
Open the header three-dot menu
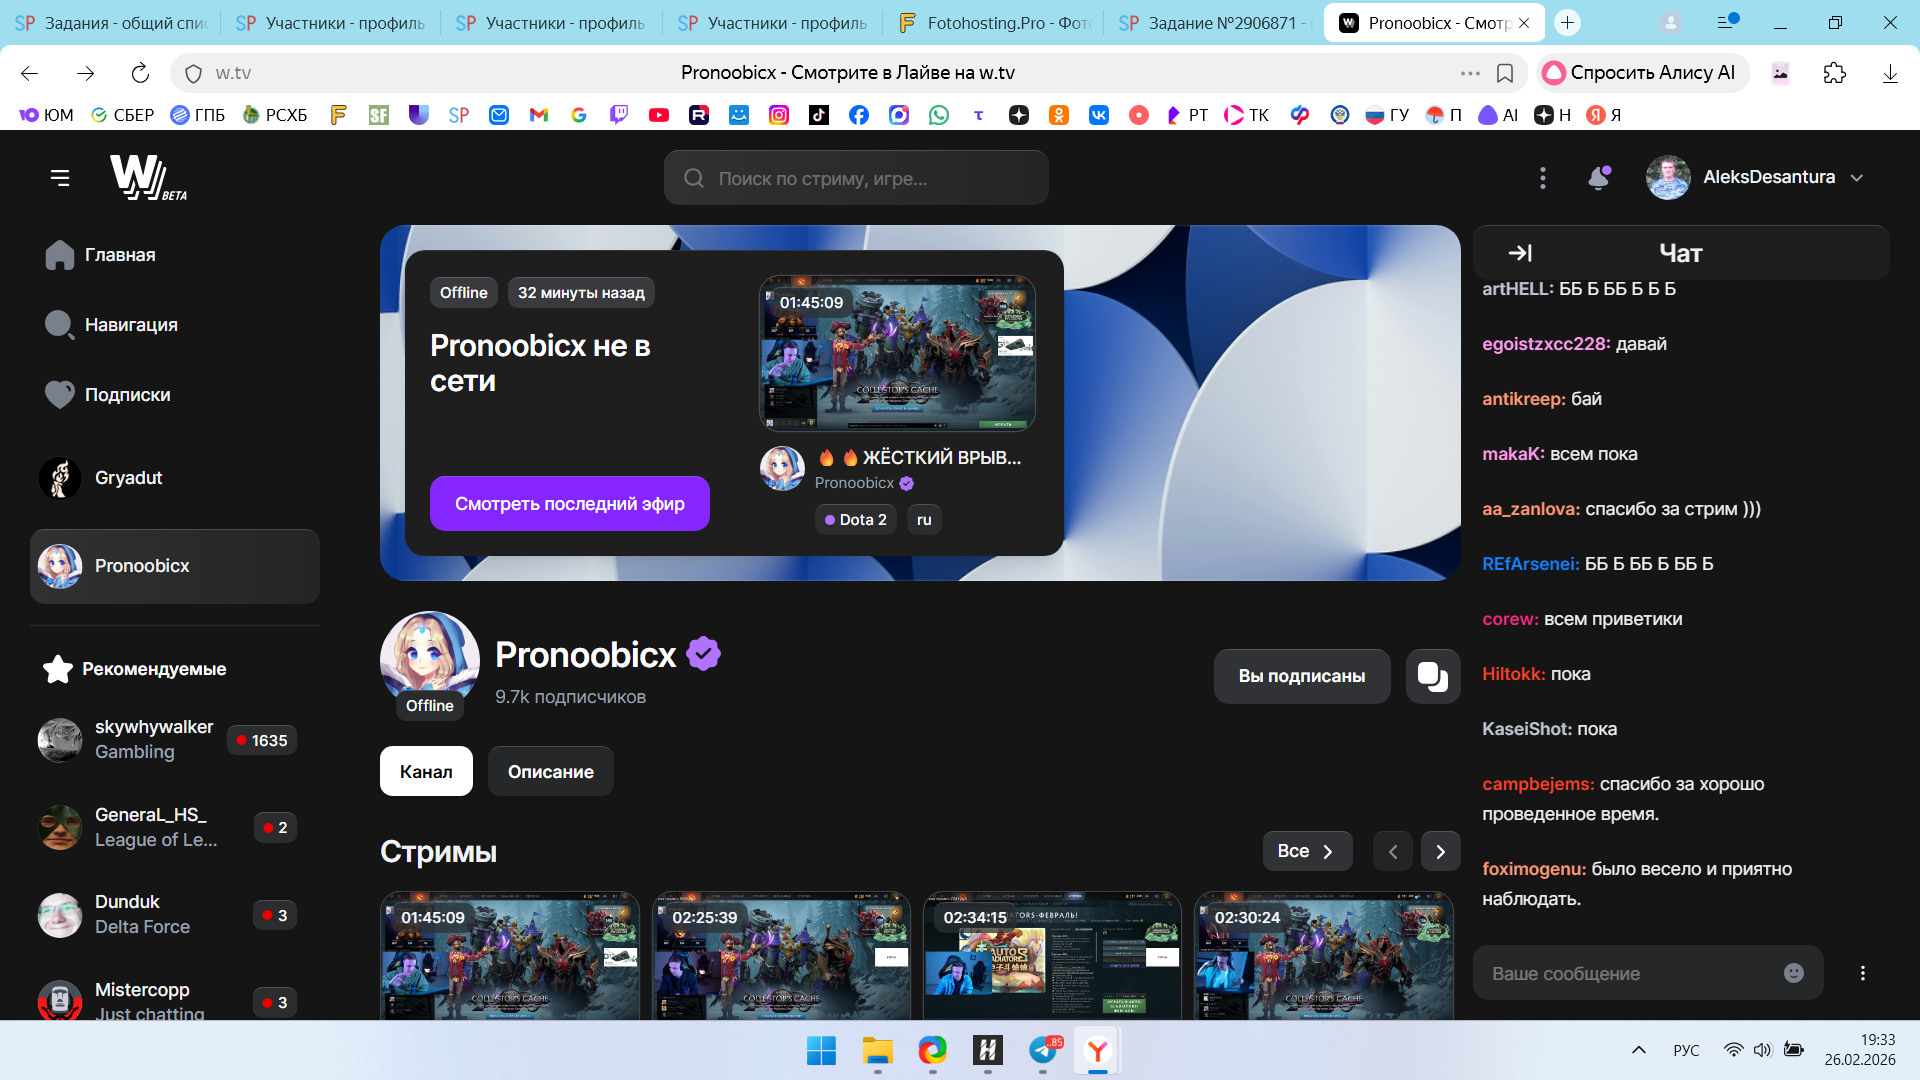(1542, 178)
